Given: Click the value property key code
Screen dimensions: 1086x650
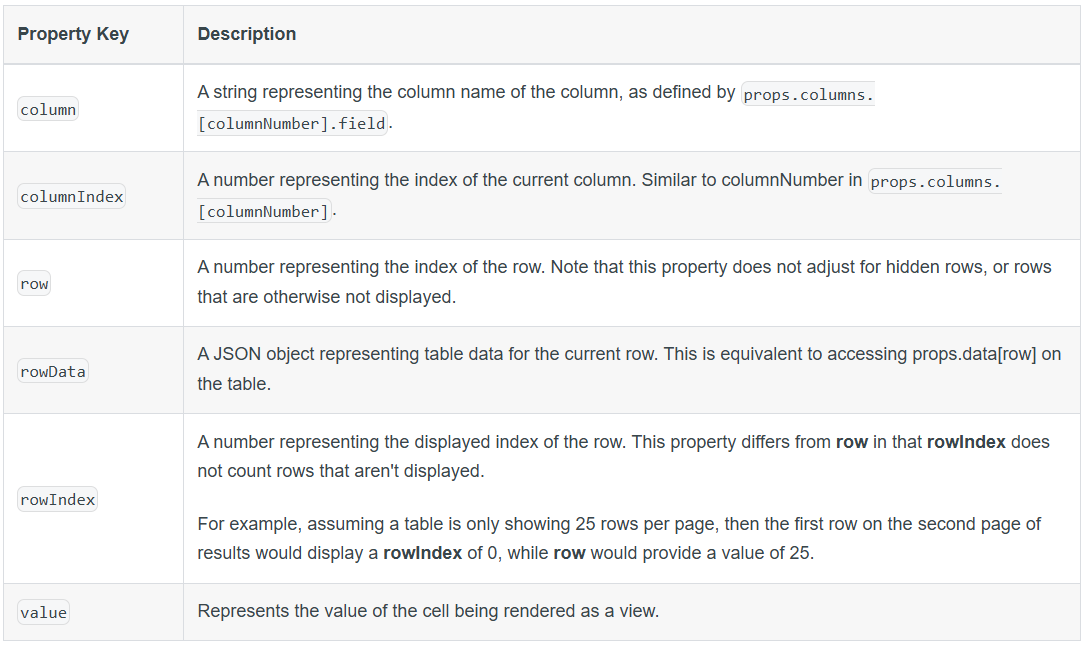Looking at the screenshot, I should 44,613.
